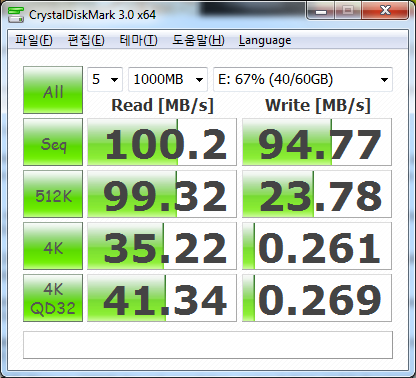Select the 4K QD32 read result 41.34
This screenshot has width=416, height=378.
(162, 298)
